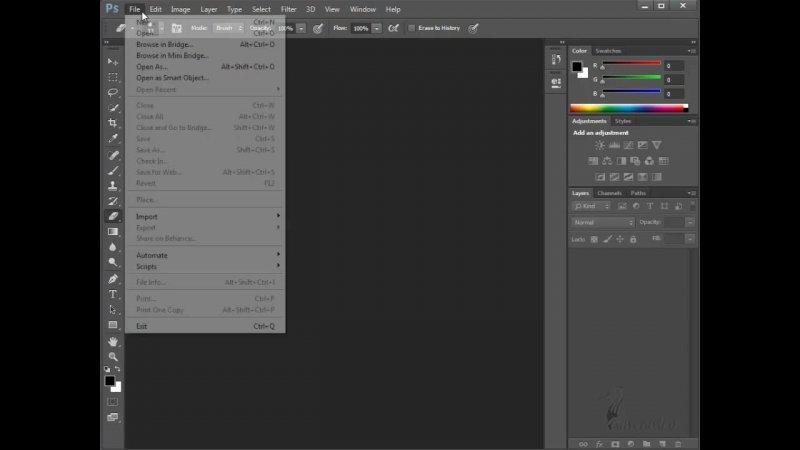This screenshot has width=800, height=450.
Task: Click the red R value field
Action: (x=674, y=66)
